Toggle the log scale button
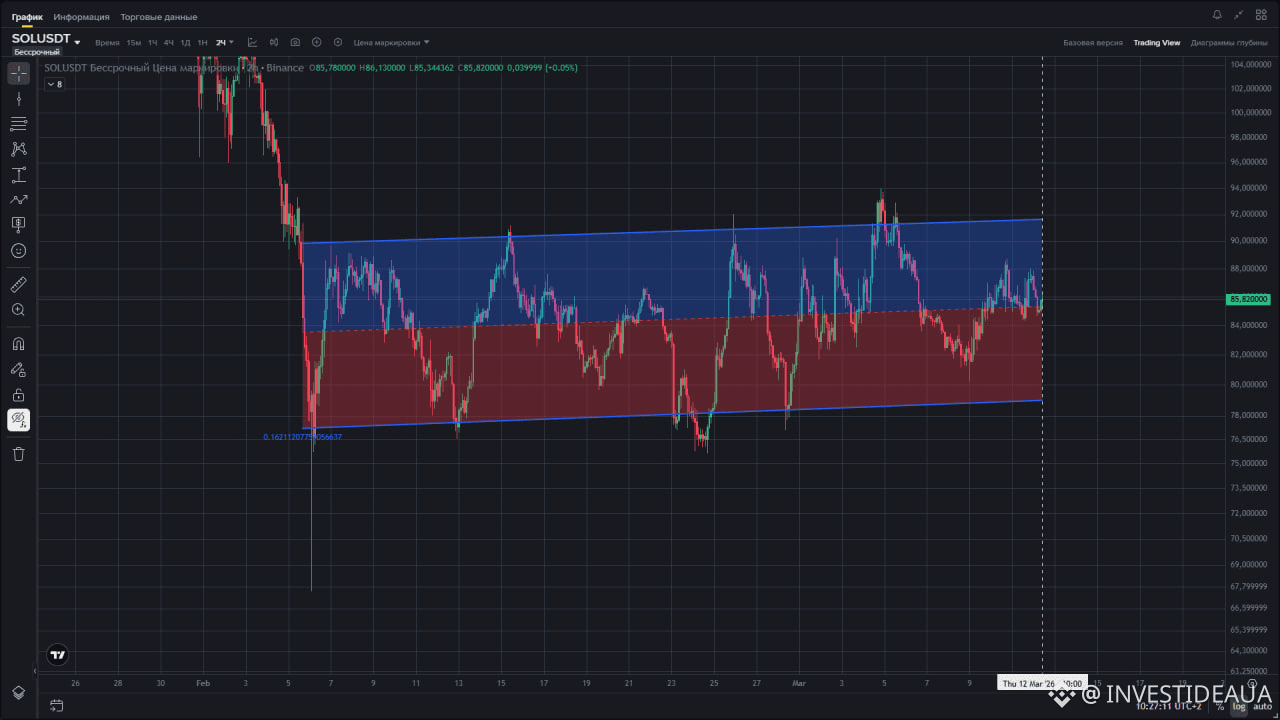This screenshot has width=1280, height=720. click(1239, 706)
